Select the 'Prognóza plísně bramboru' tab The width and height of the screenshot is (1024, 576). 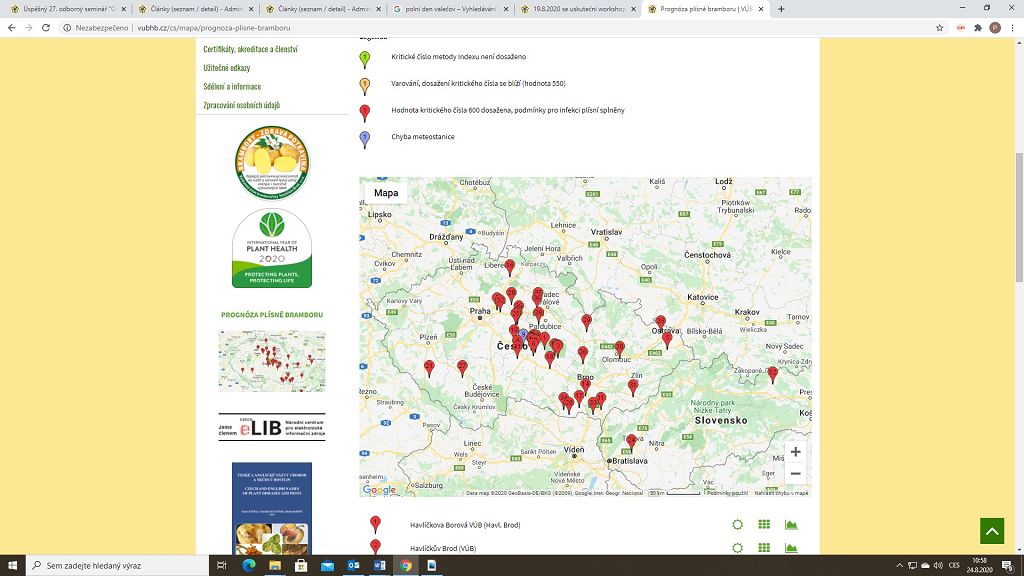705,9
